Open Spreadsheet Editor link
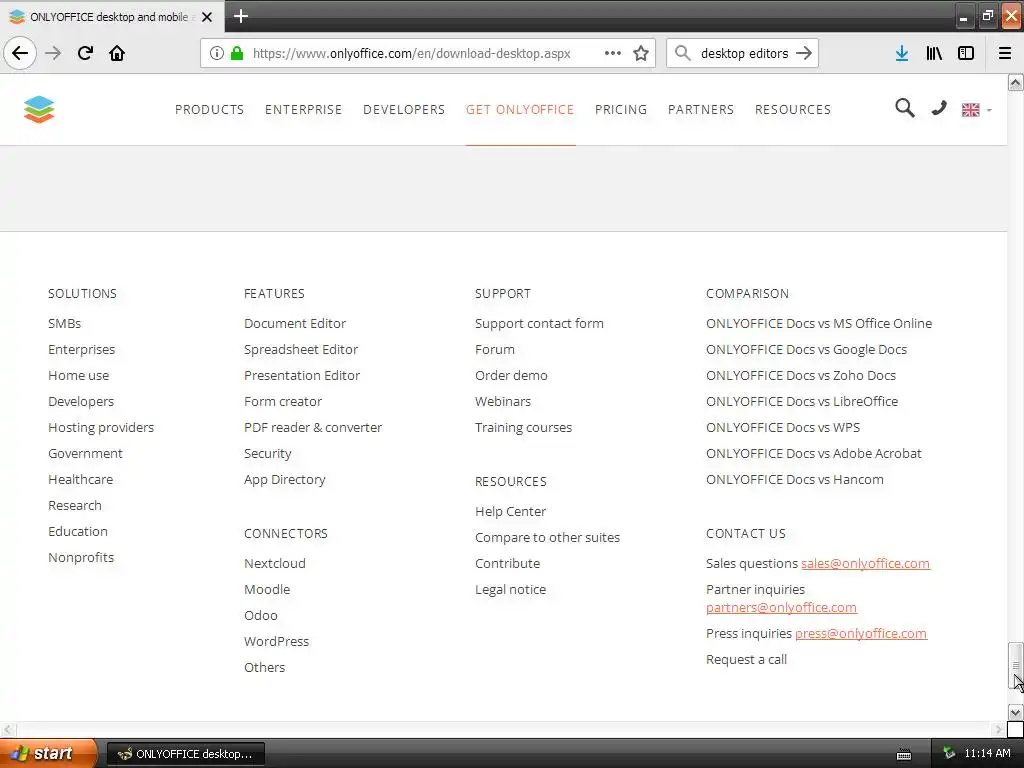The height and width of the screenshot is (768, 1024). coord(300,349)
